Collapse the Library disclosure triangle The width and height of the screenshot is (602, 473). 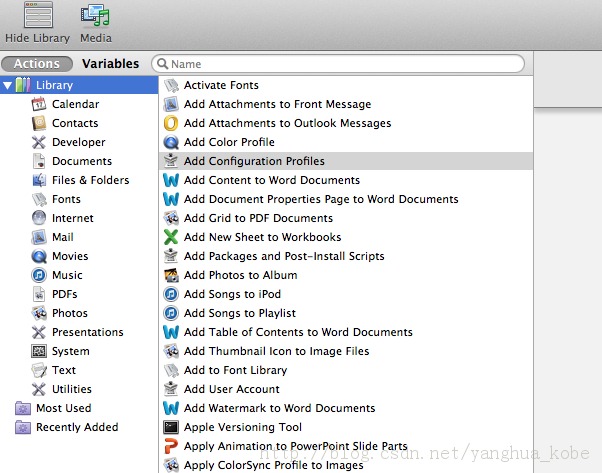click(7, 85)
